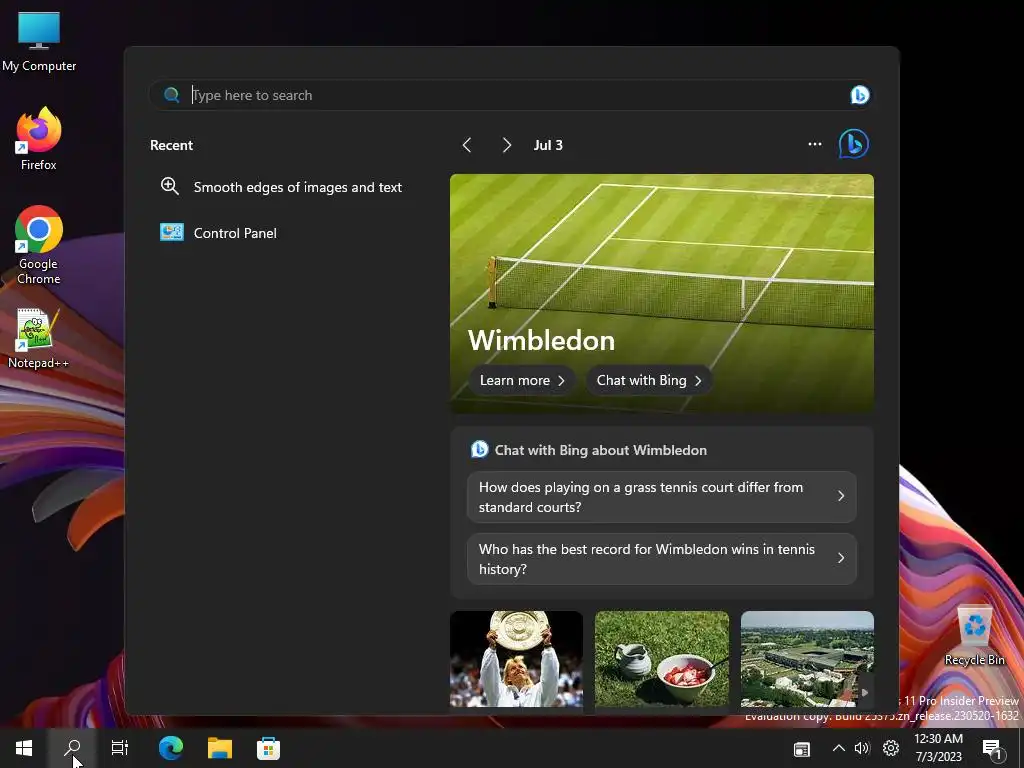Click Chat with Bing on Wimbledon card
This screenshot has width=1024, height=768.
[x=649, y=381]
